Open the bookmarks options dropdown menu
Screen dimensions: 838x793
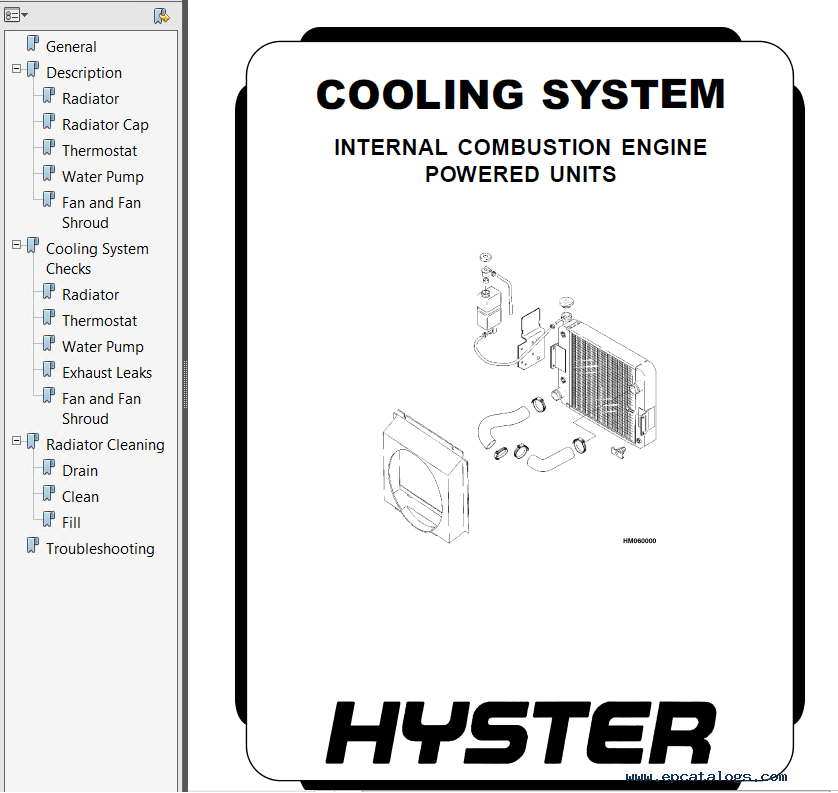(x=15, y=15)
